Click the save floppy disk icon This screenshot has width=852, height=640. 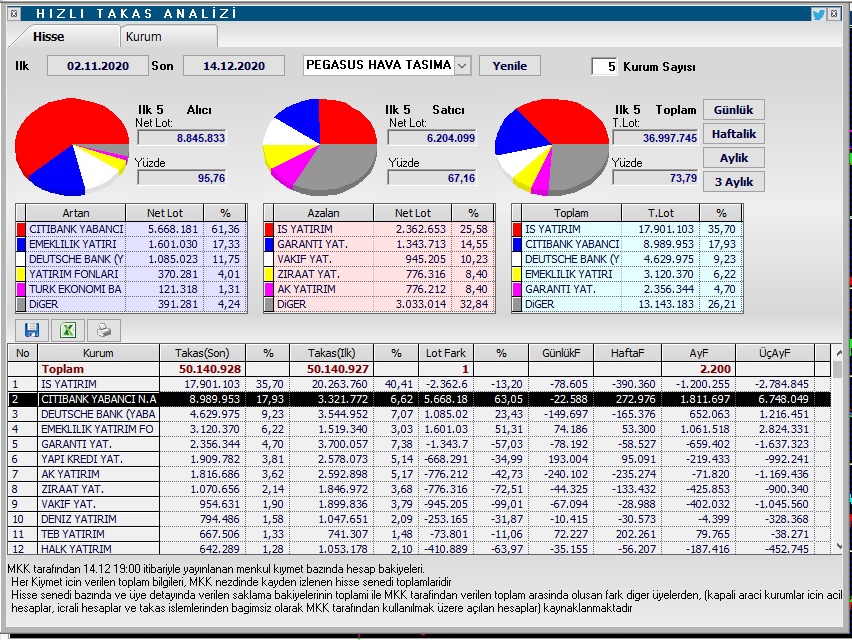[x=32, y=330]
